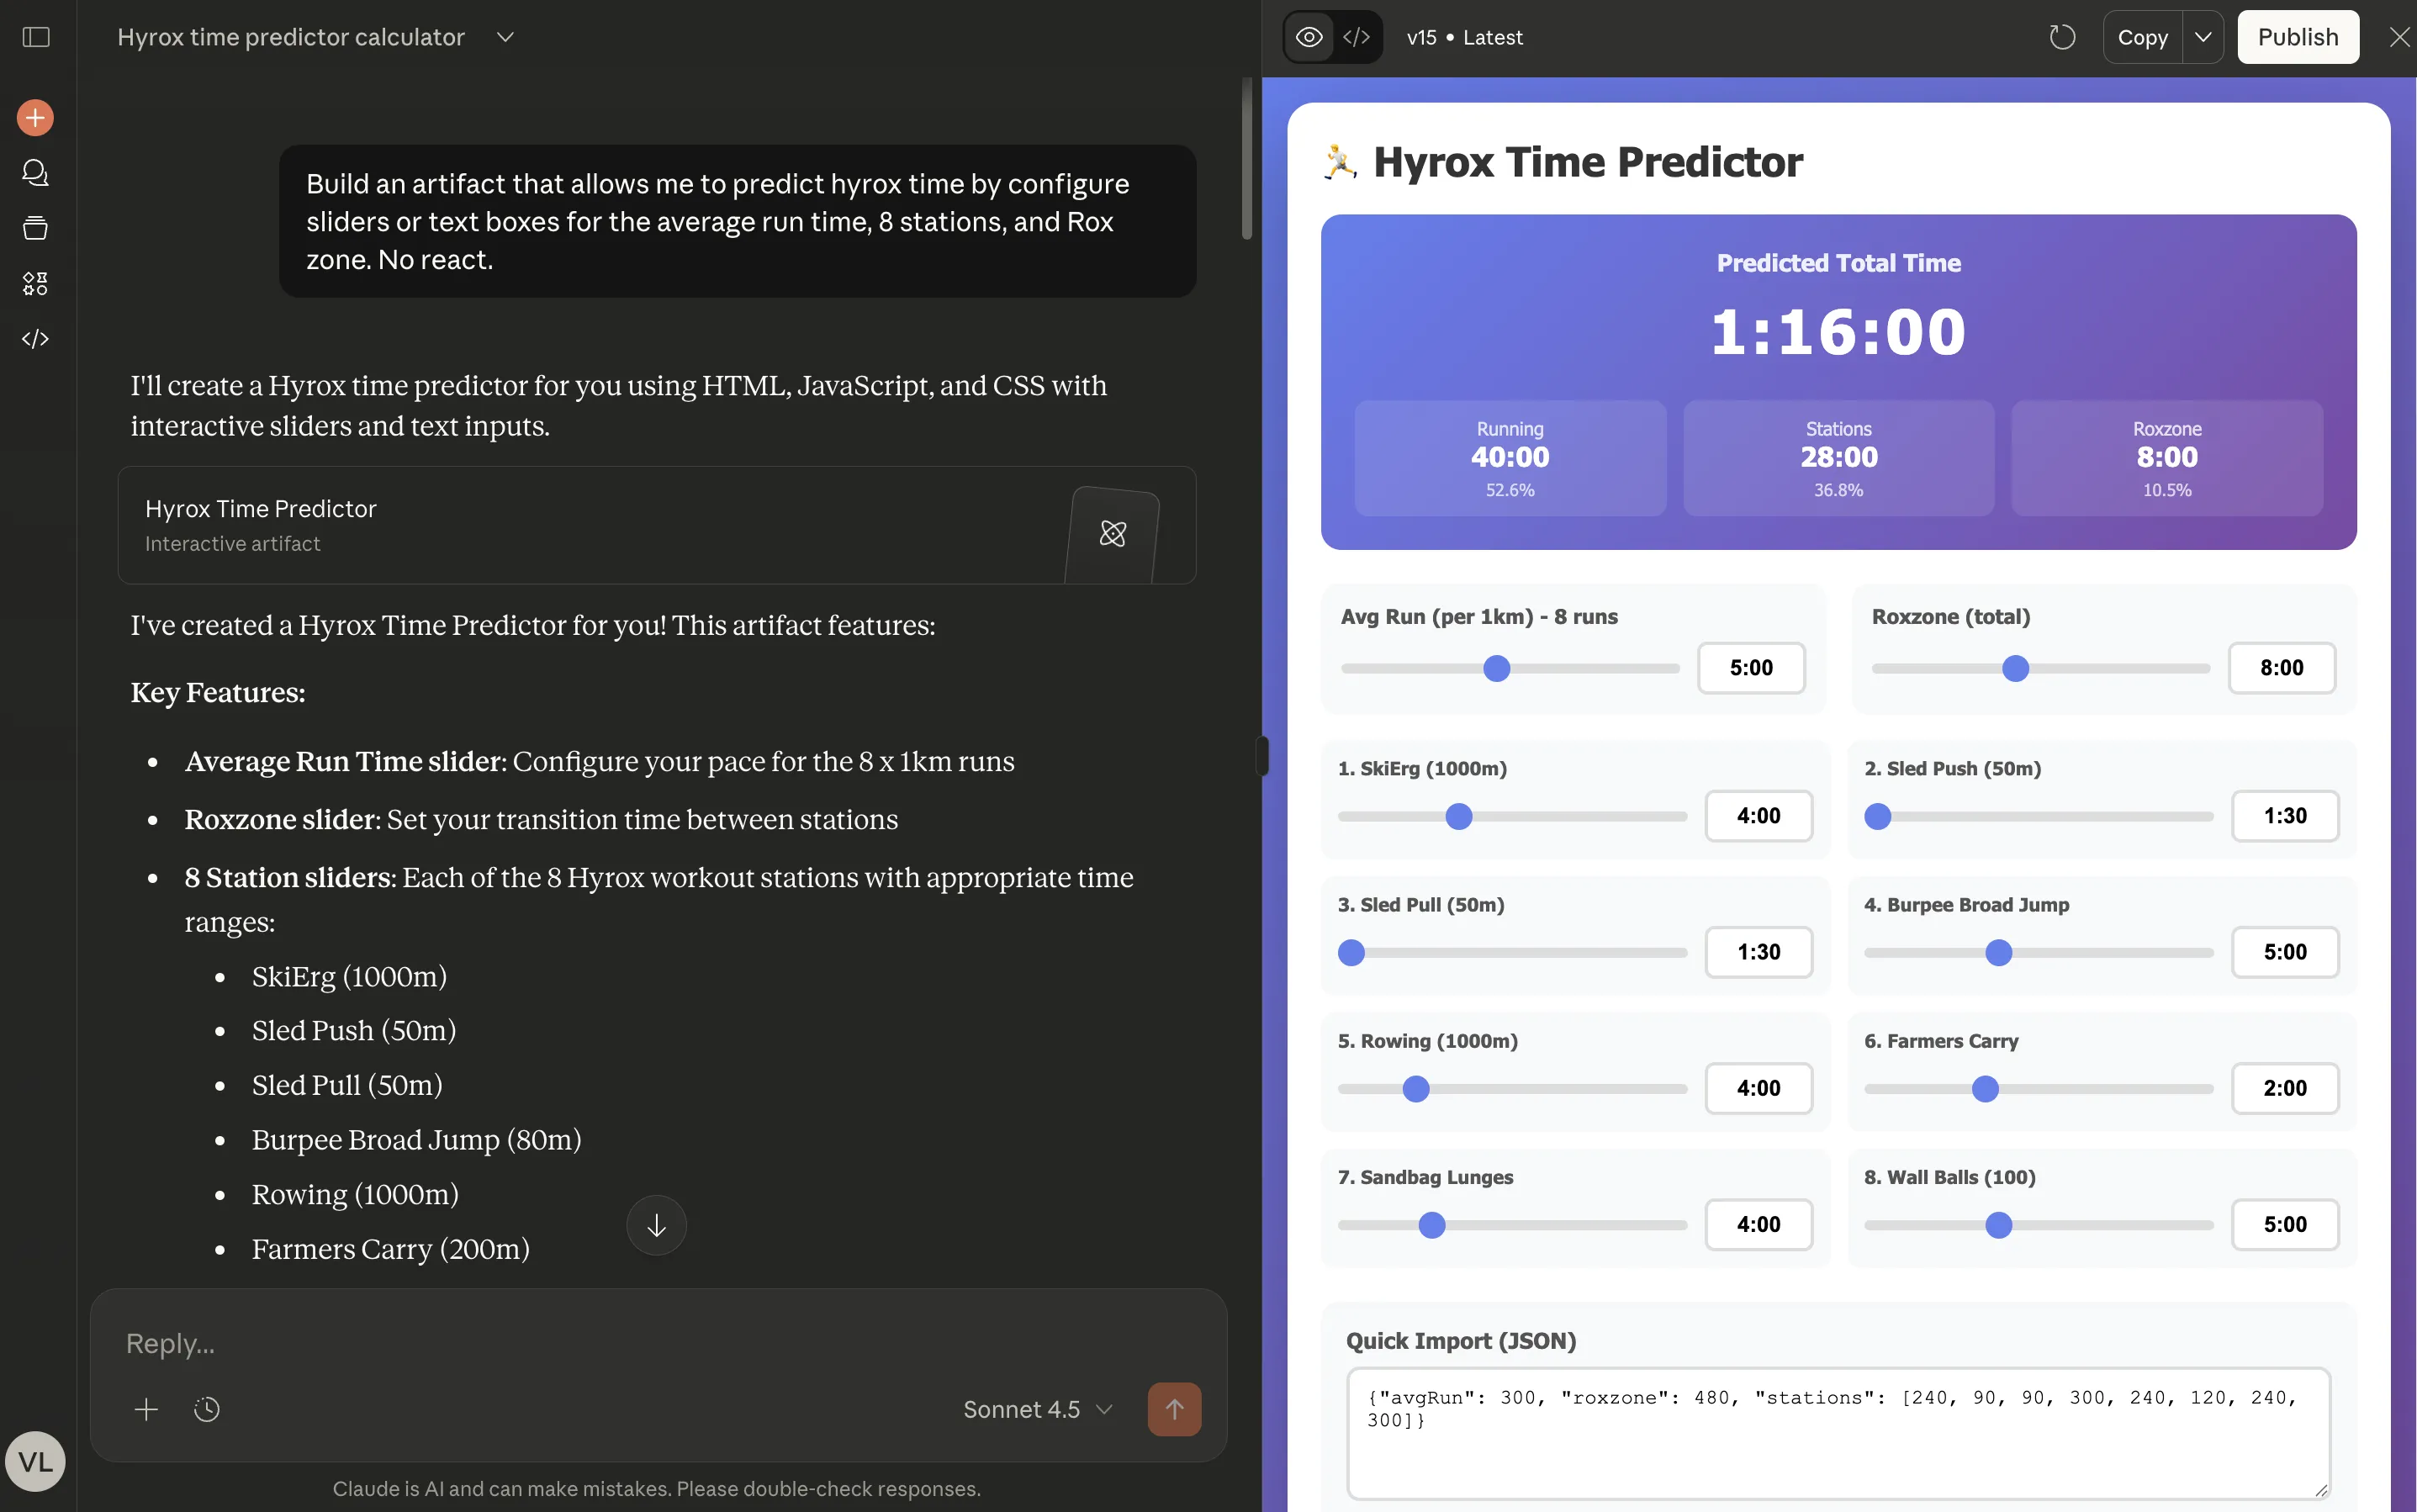This screenshot has width=2417, height=1512.
Task: Open the Sonnet 4.5 model selector
Action: (1035, 1409)
